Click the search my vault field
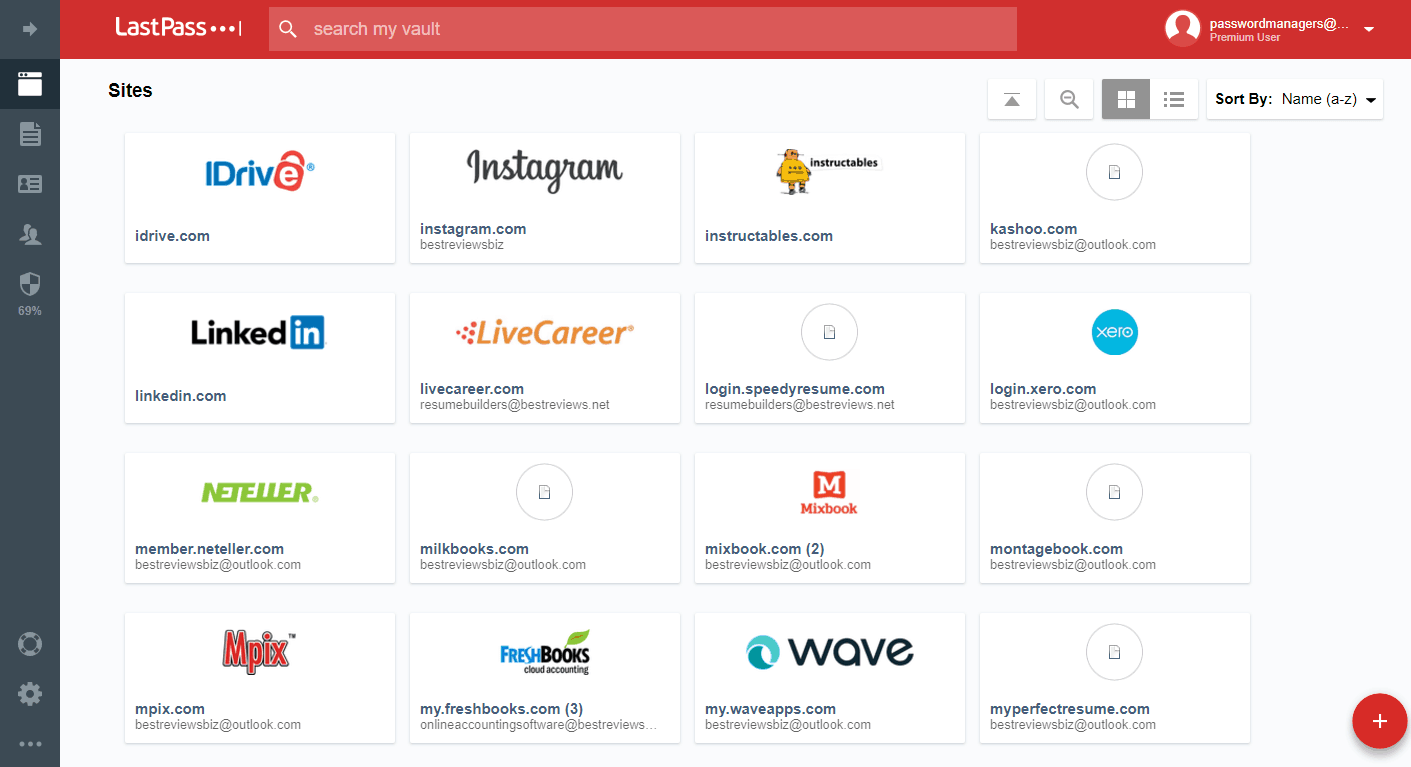Viewport: 1411px width, 767px height. (642, 29)
